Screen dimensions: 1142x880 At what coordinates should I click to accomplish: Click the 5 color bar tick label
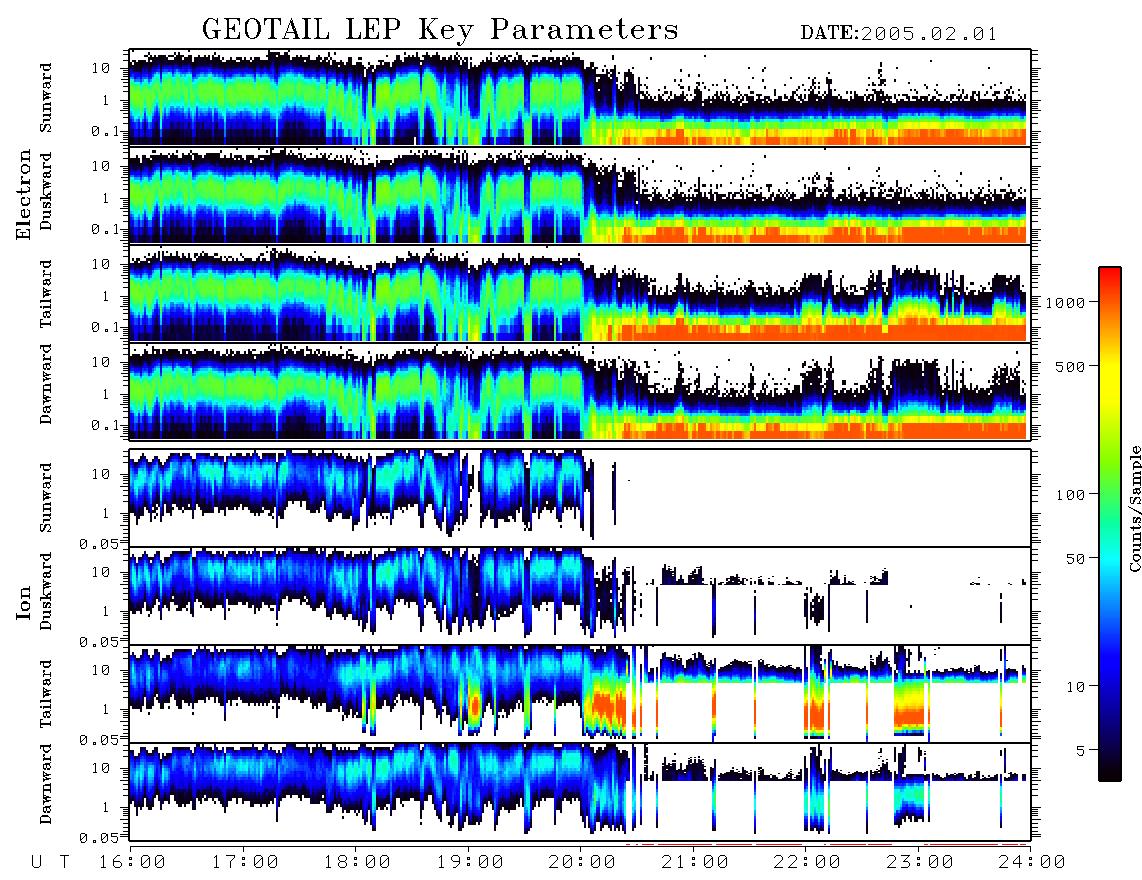[1081, 750]
